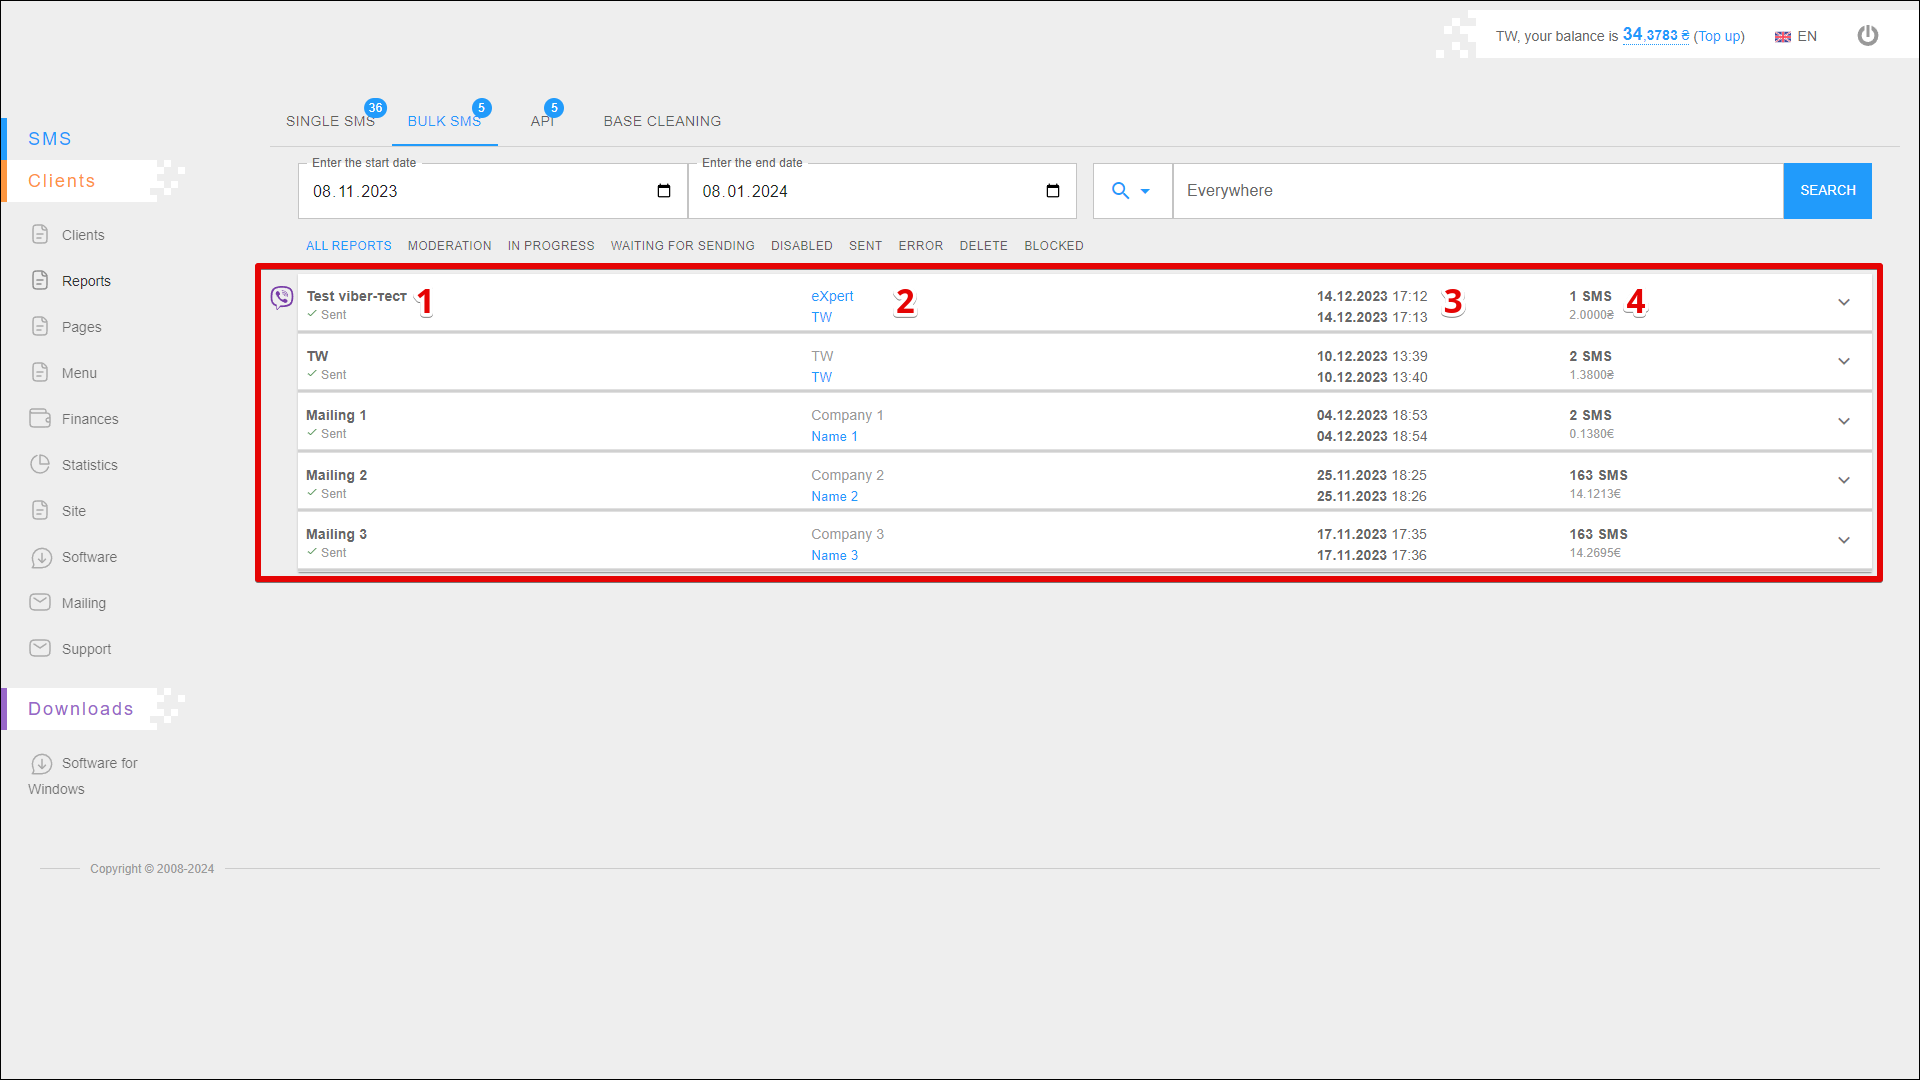Viewport: 1920px width, 1080px height.
Task: Open calendar picker for end date
Action: [x=1053, y=191]
